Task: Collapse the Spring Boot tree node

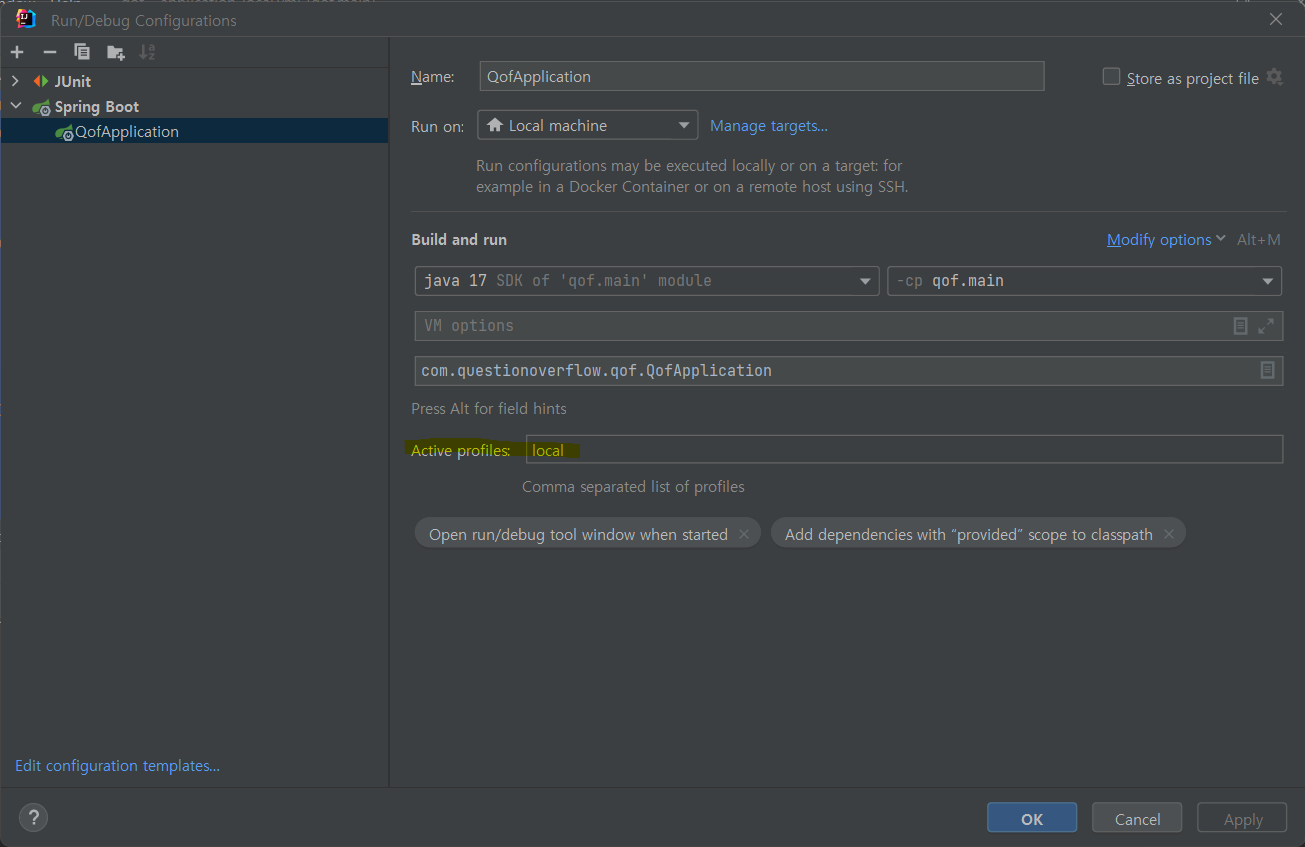Action: (15, 107)
